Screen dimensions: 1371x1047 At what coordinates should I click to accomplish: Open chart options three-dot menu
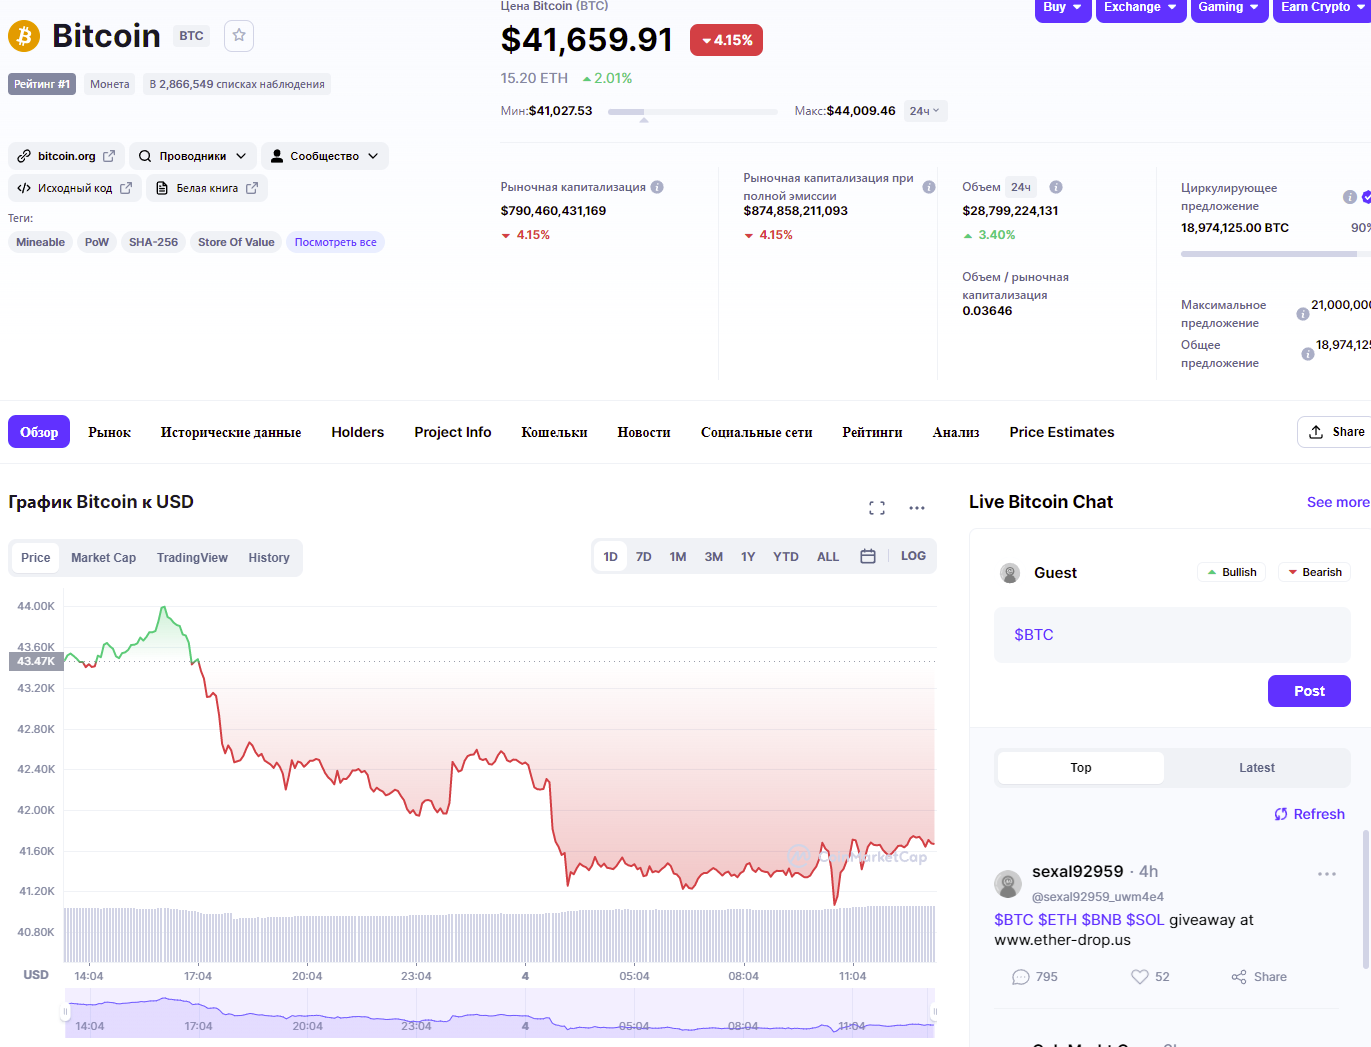click(x=917, y=508)
